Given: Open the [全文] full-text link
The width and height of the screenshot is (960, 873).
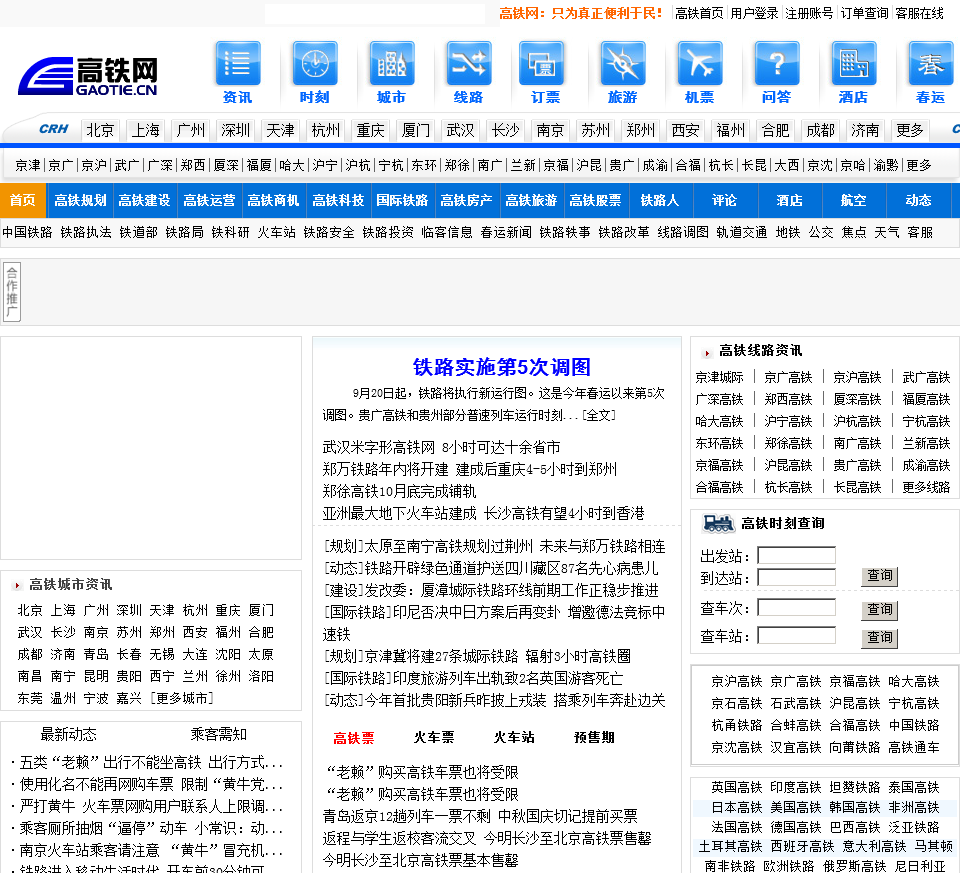Looking at the screenshot, I should 598,415.
